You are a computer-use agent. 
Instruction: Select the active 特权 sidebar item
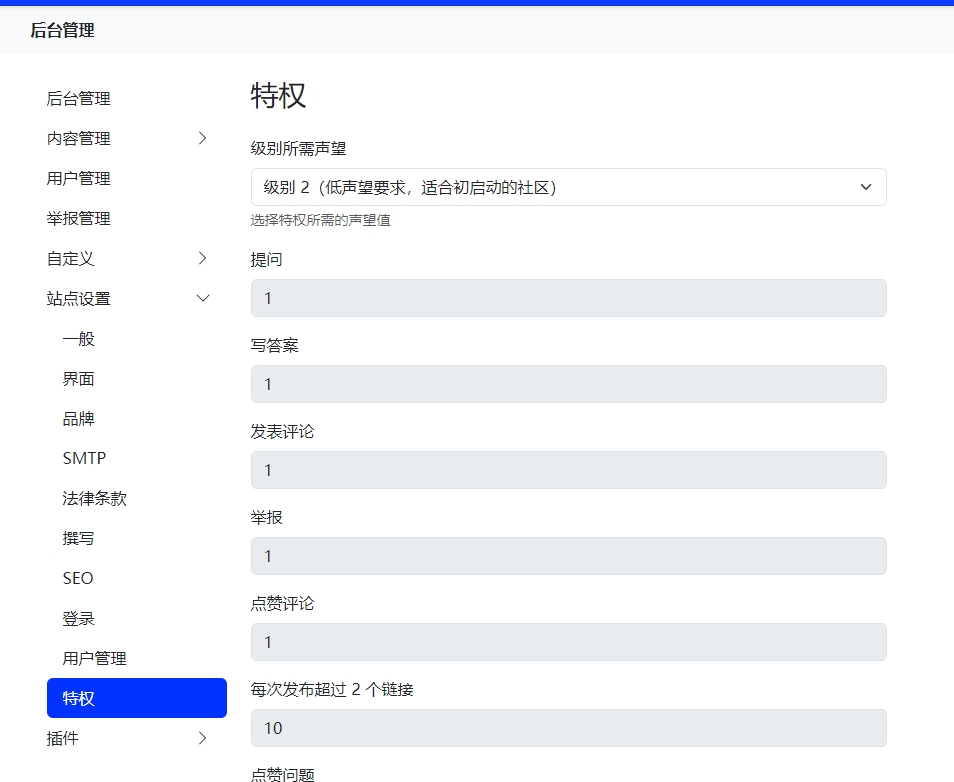pyautogui.click(x=136, y=698)
